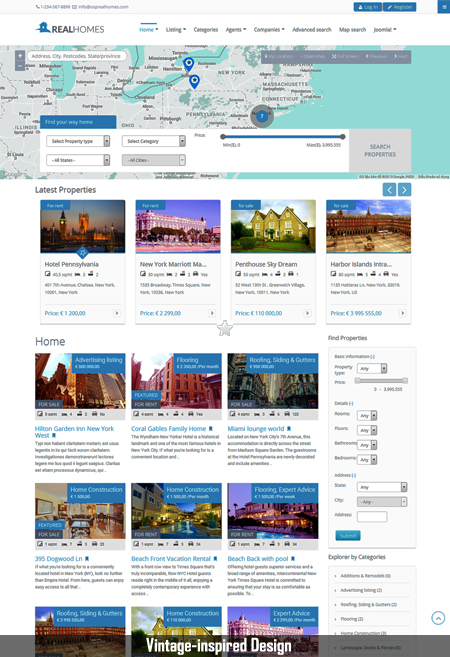Screen dimensions: 450x657
Task: Submit the Find Properties form
Action: pos(348,535)
